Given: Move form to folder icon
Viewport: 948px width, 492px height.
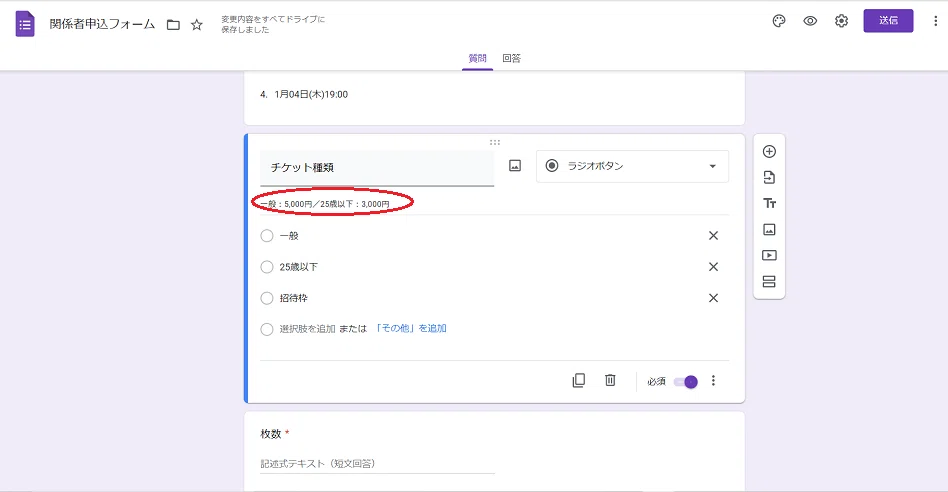Looking at the screenshot, I should 174,25.
